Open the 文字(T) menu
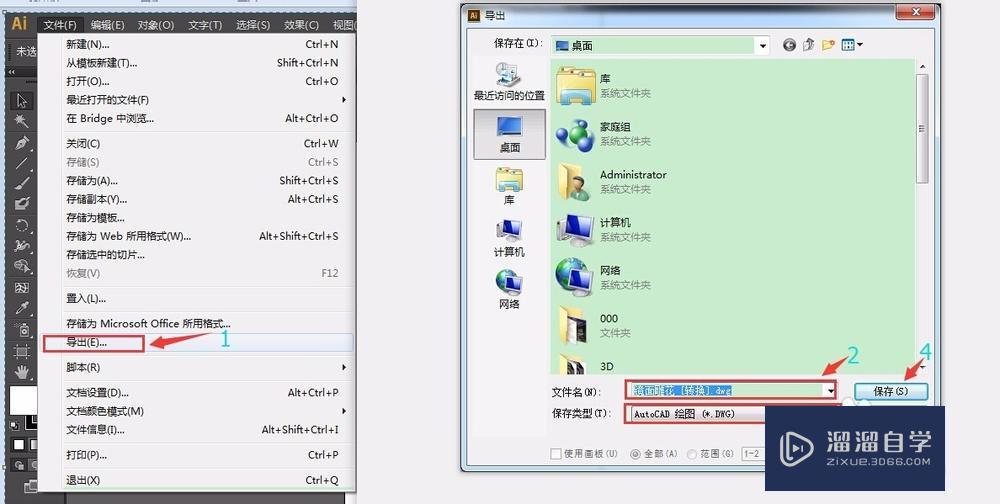The width and height of the screenshot is (1000, 504). pyautogui.click(x=205, y=25)
